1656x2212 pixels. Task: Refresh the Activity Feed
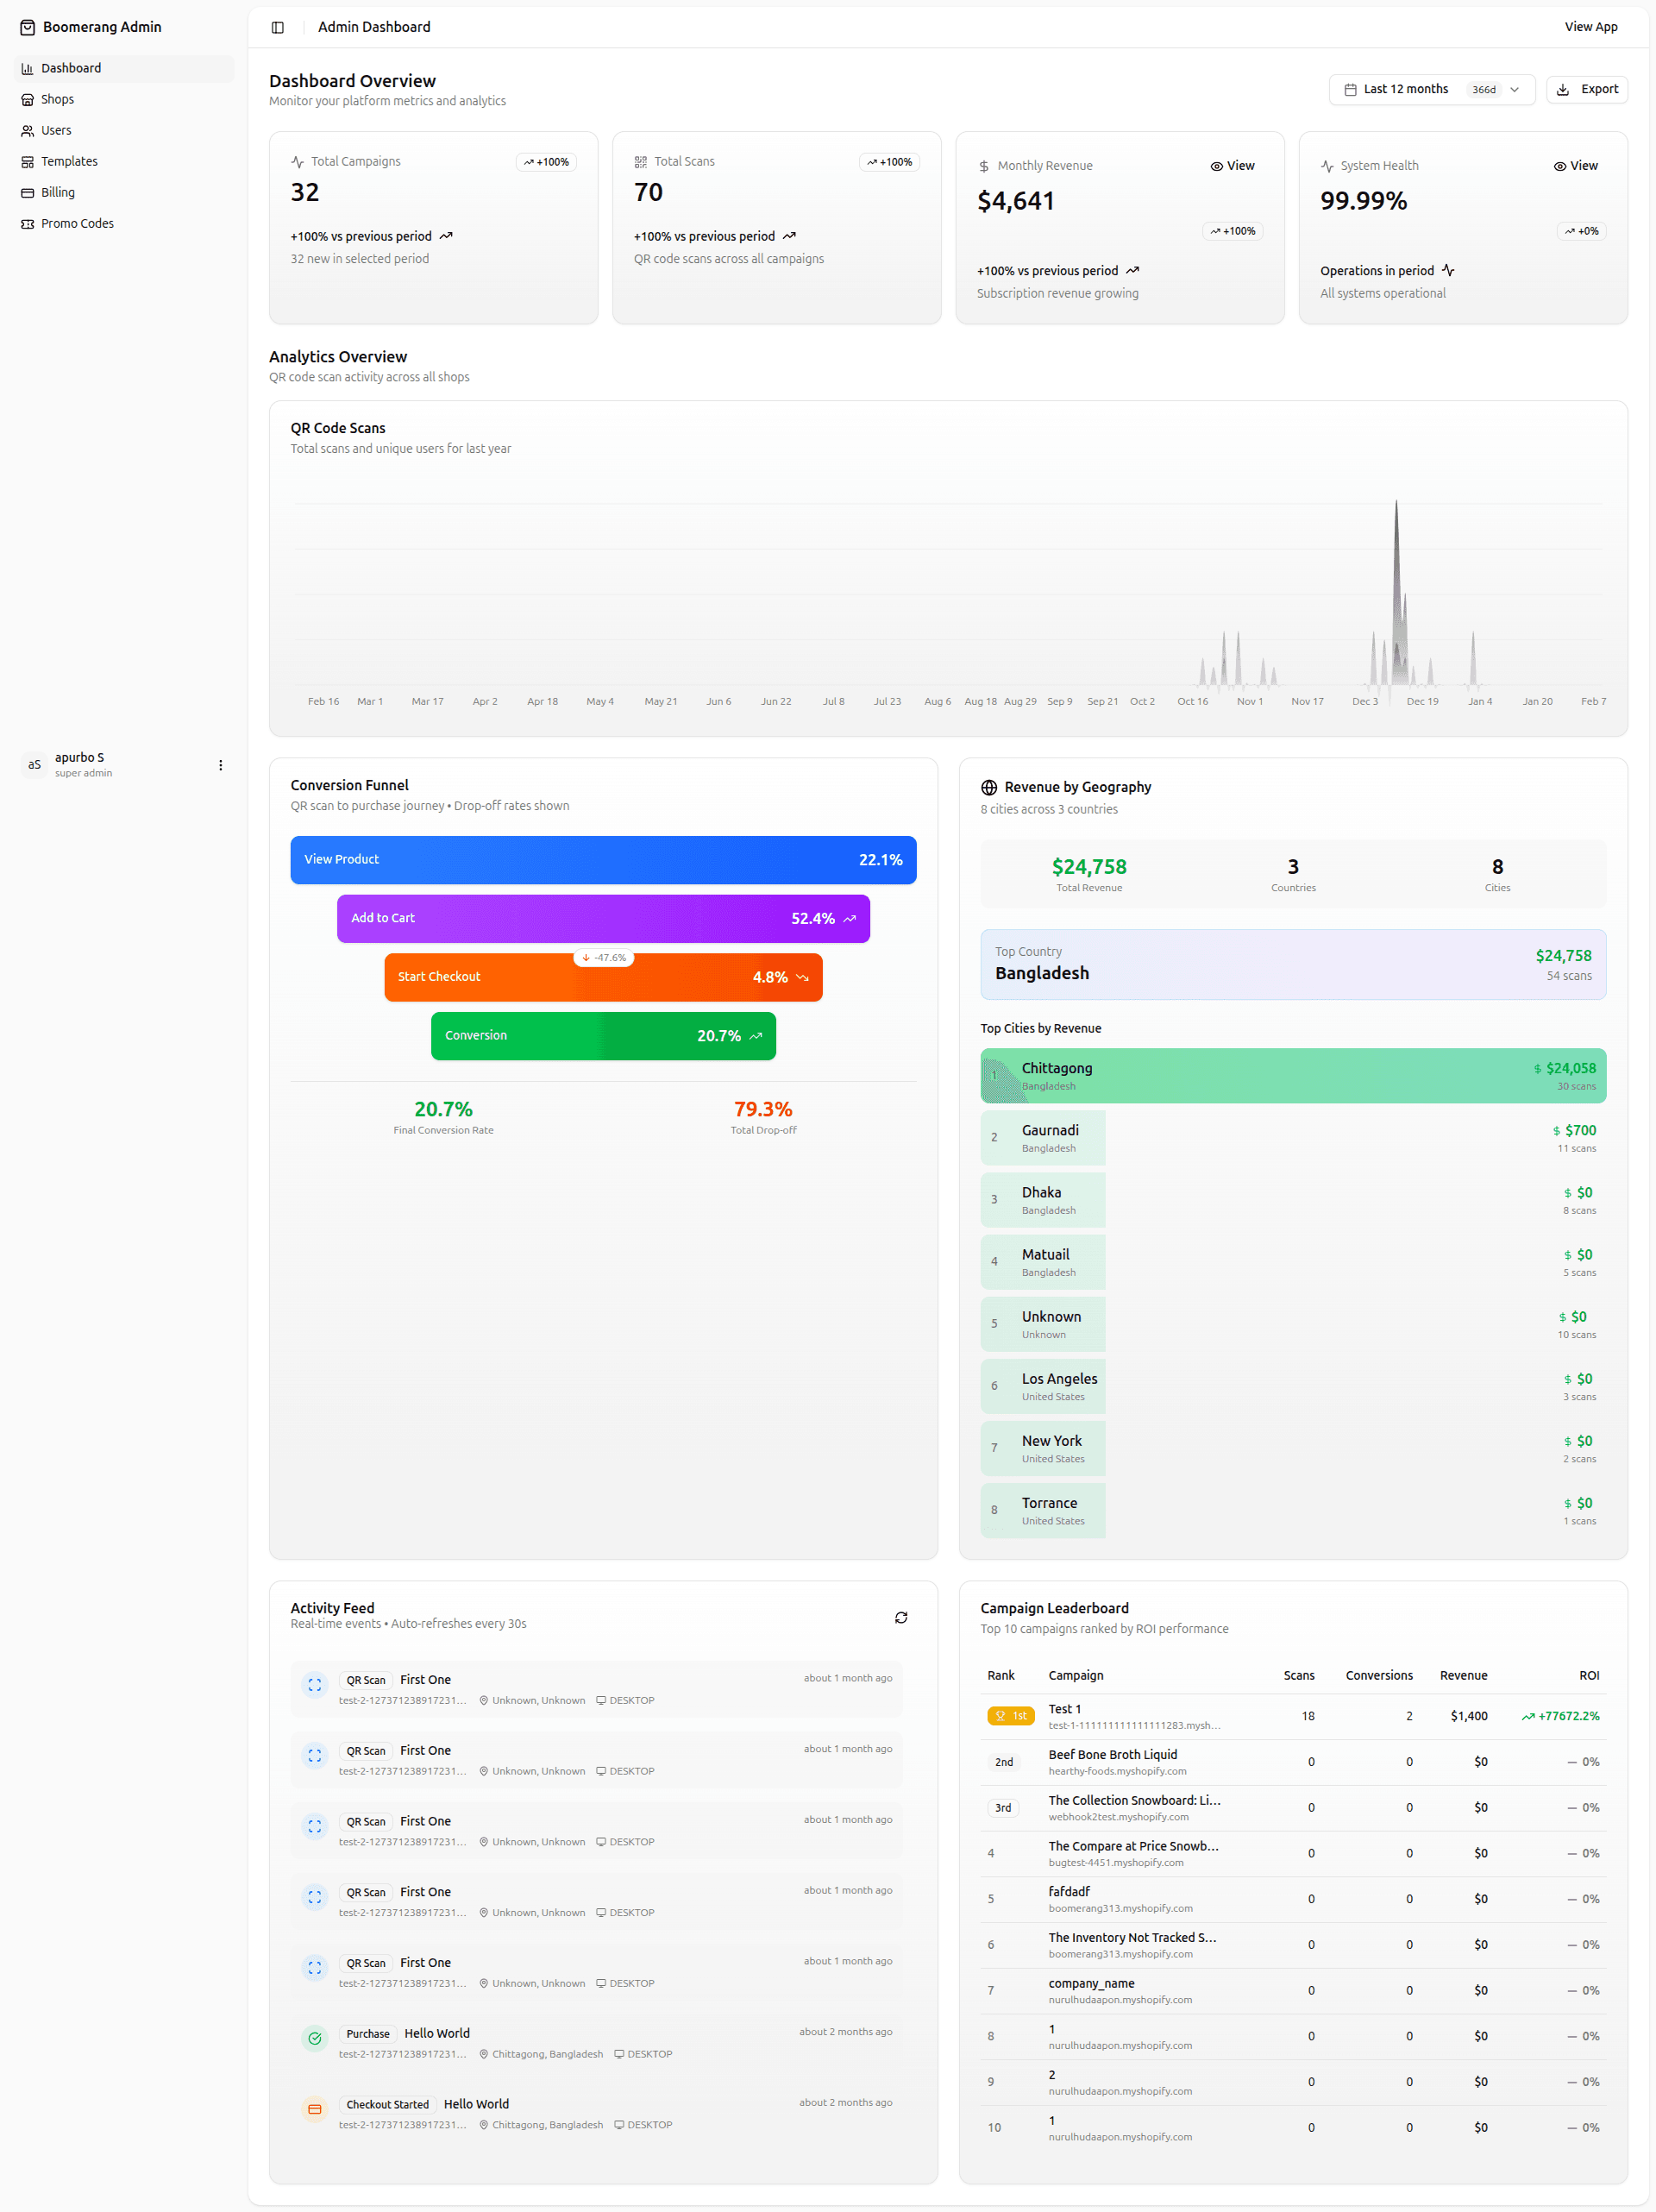pos(901,1617)
